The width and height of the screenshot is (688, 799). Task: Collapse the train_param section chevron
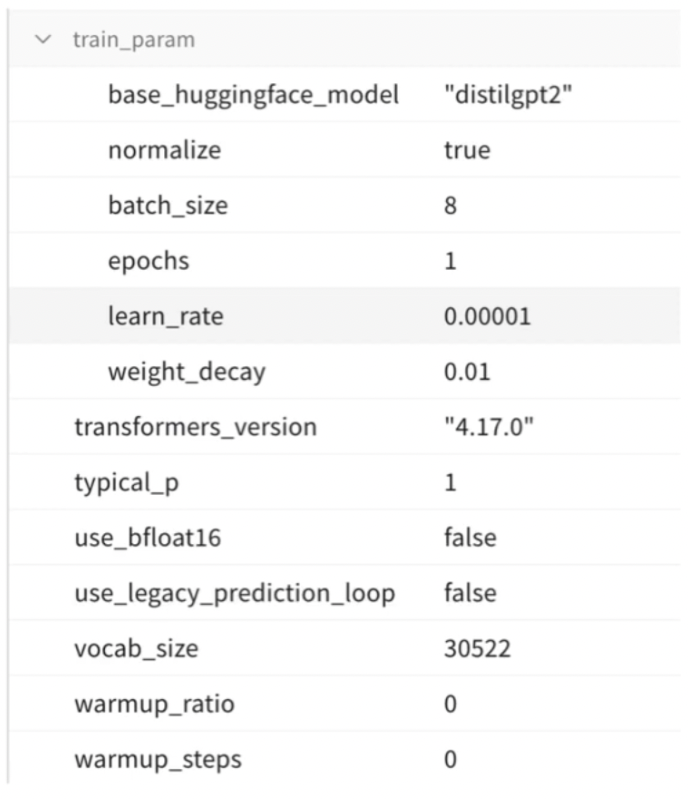point(42,41)
